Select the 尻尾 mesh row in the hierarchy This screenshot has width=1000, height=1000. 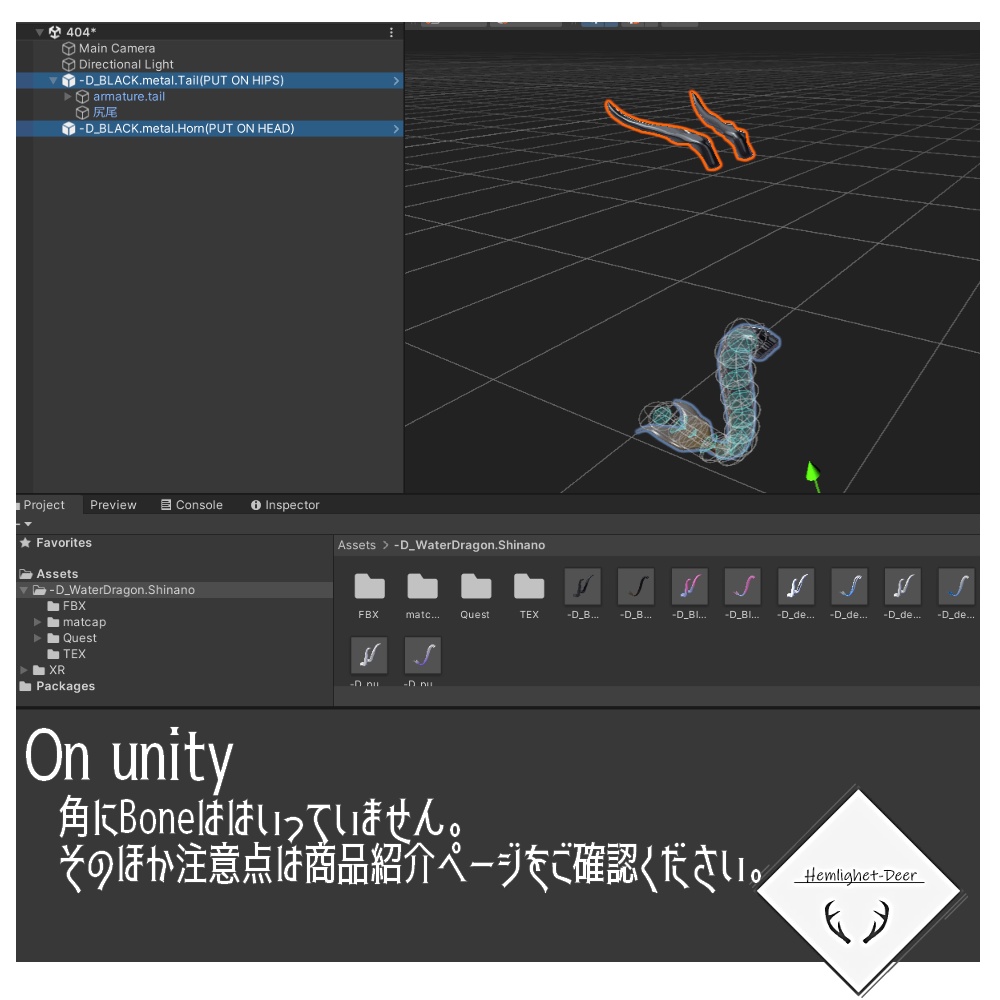210,112
